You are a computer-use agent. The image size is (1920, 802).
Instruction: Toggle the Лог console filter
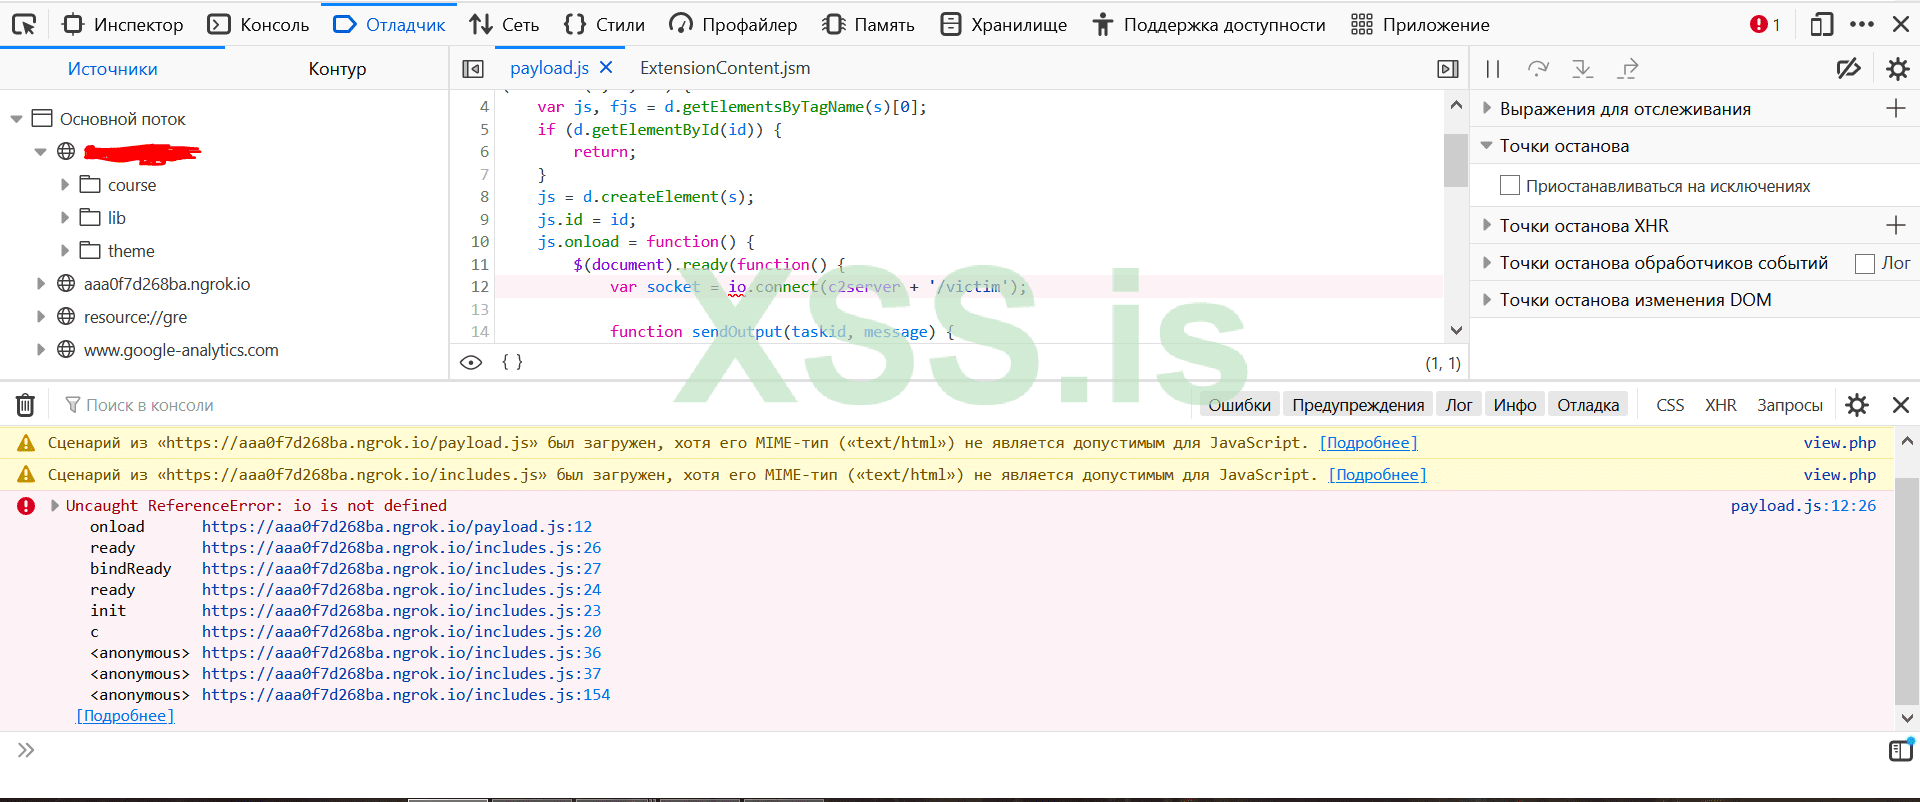coord(1459,405)
